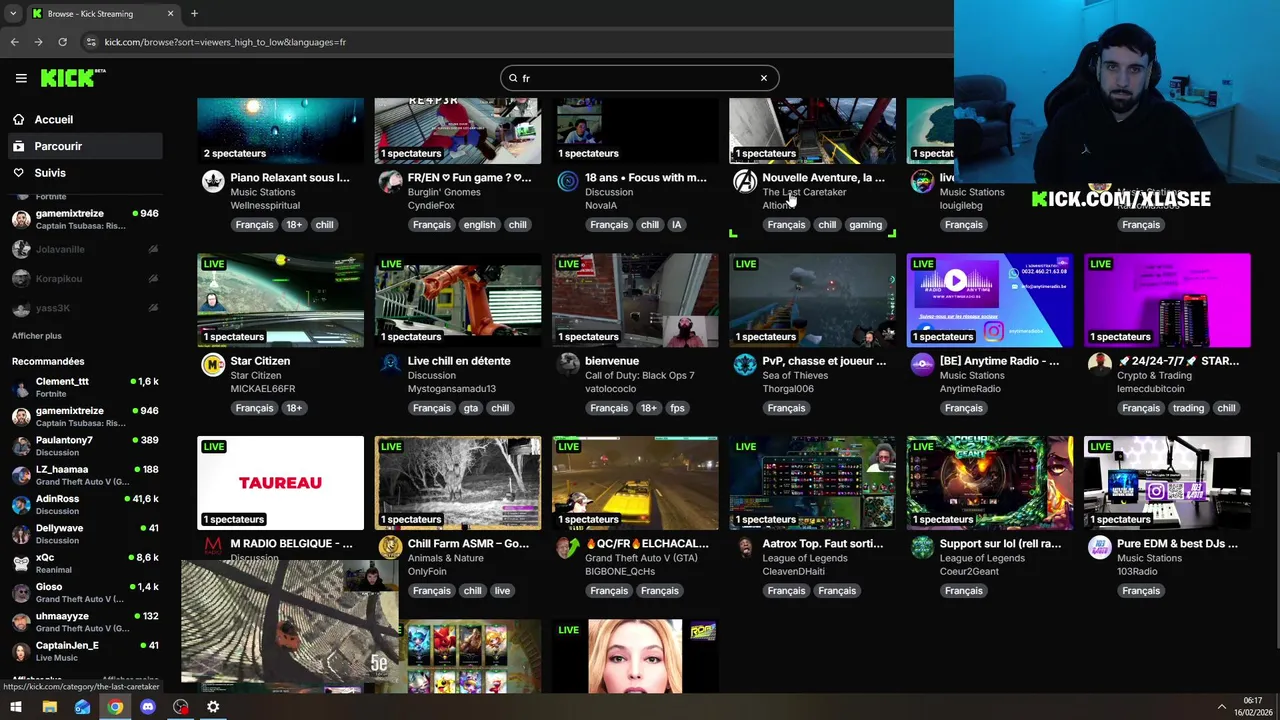
Task: Select gaming tag on Nouvelle Aventure card
Action: (865, 225)
